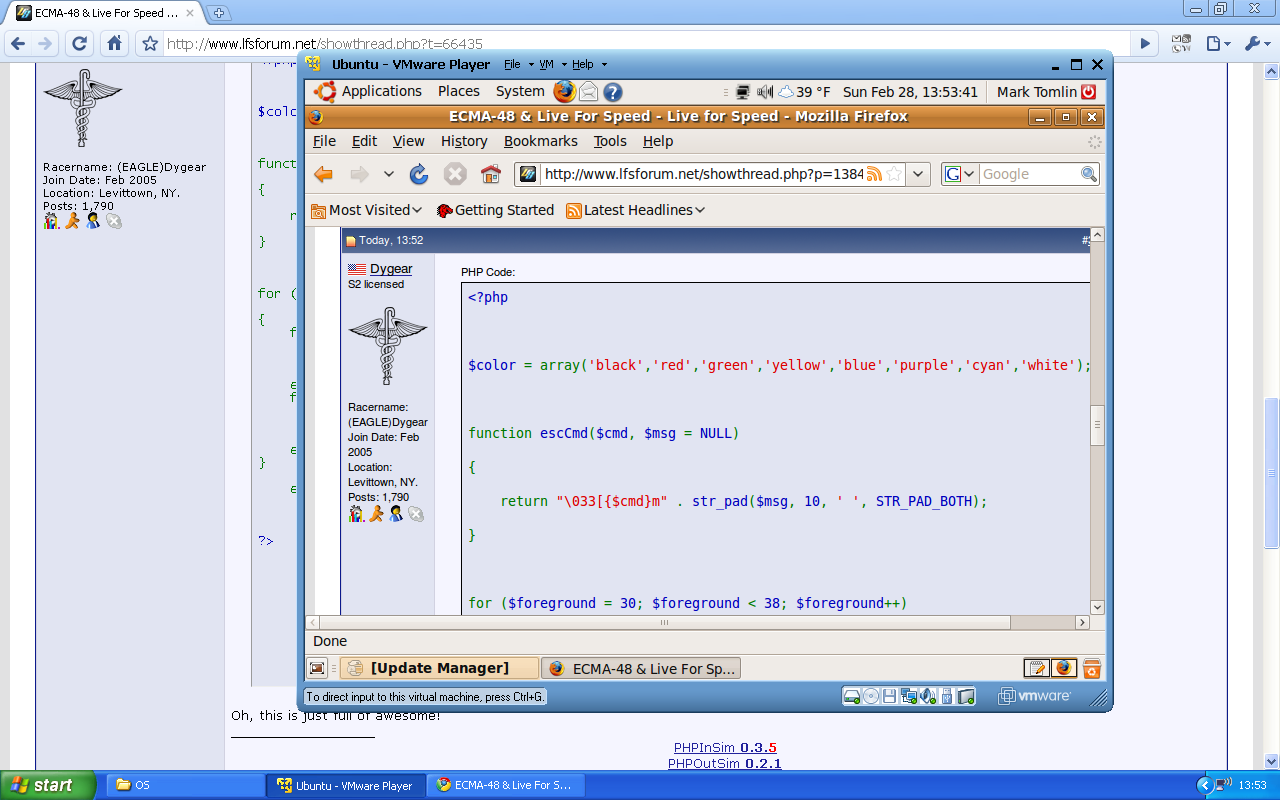The height and width of the screenshot is (800, 1280).
Task: Open the Ubuntu trash applet
Action: pos(1092,668)
